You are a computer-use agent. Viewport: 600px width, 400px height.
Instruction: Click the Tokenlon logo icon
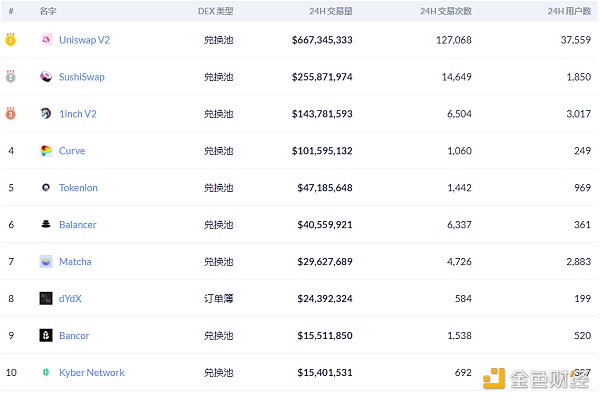(x=46, y=188)
